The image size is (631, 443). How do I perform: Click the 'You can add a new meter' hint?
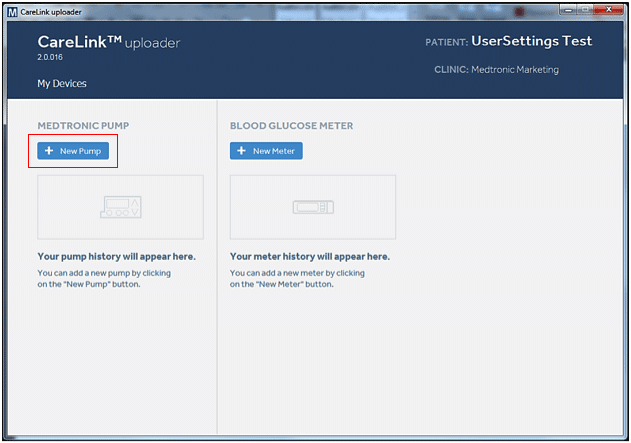coord(297,278)
